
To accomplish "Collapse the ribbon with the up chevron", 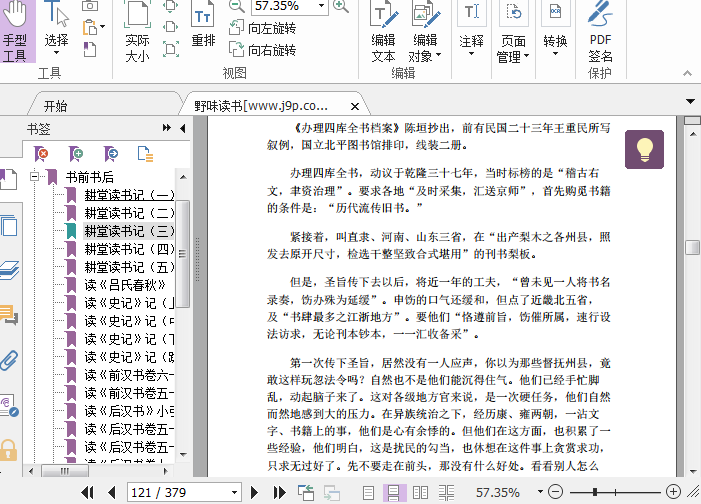I will 688,73.
